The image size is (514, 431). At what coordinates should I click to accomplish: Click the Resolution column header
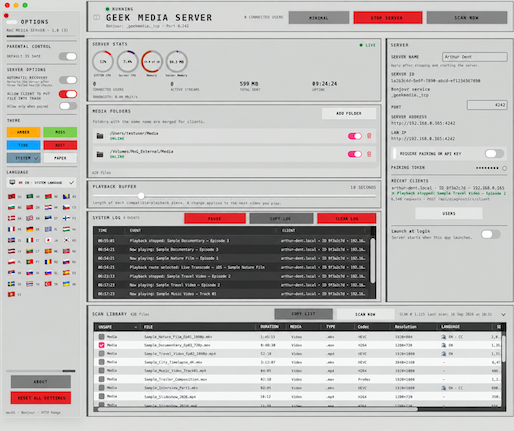pos(405,327)
